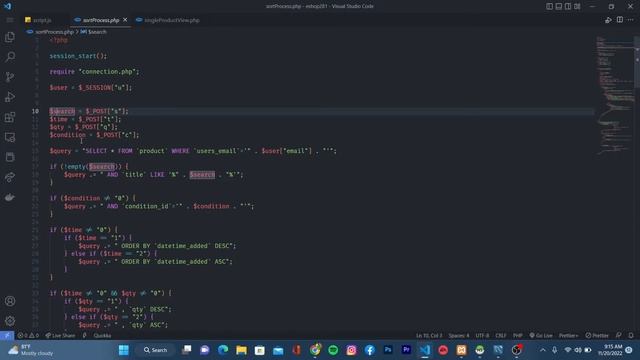Click the Quokka status bar item

pos(102,336)
